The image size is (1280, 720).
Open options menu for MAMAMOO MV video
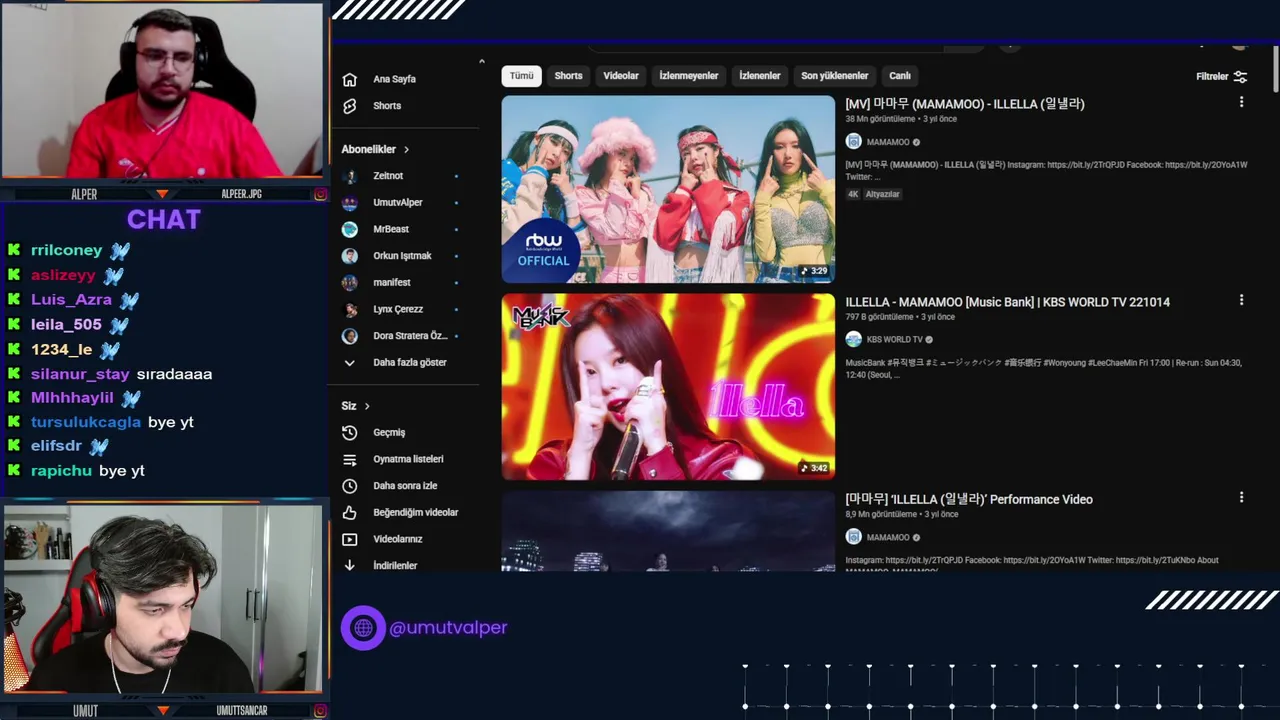[1241, 102]
